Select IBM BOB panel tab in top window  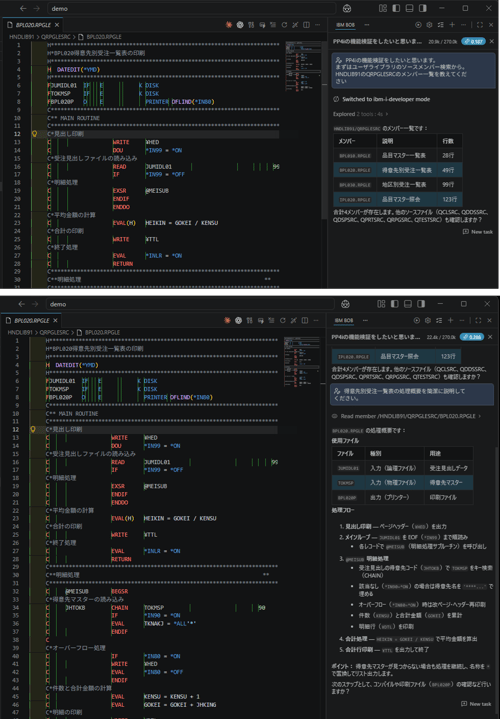click(x=345, y=25)
